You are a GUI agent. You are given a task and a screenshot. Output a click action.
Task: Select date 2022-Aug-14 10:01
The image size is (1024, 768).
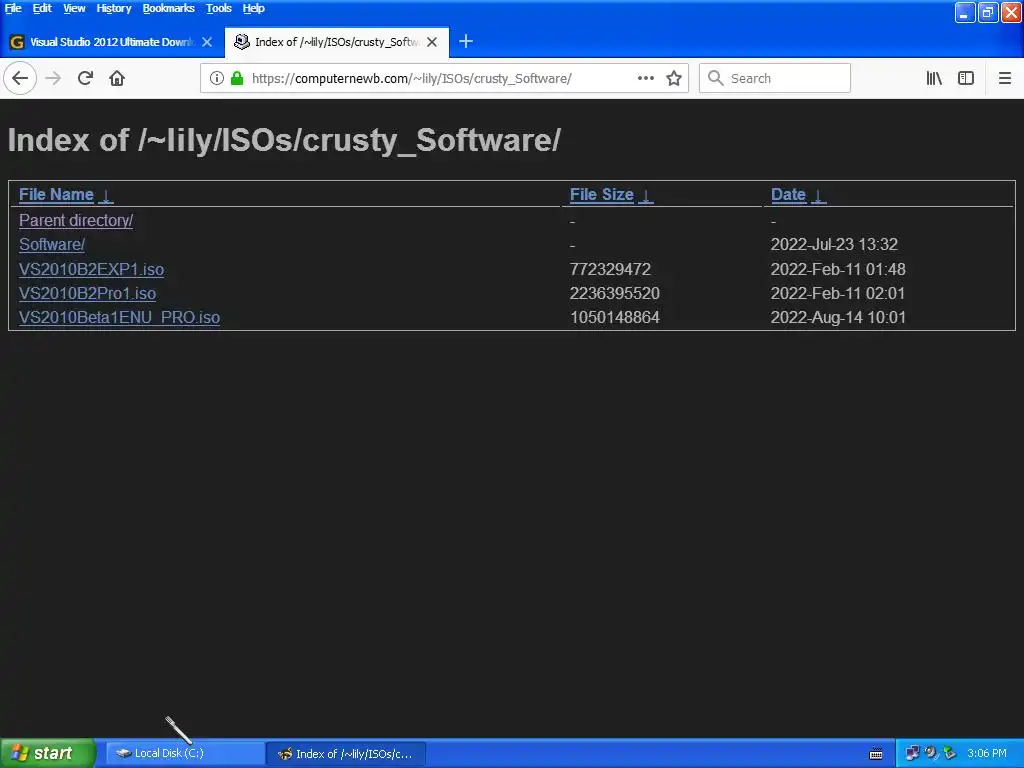pyautogui.click(x=838, y=317)
